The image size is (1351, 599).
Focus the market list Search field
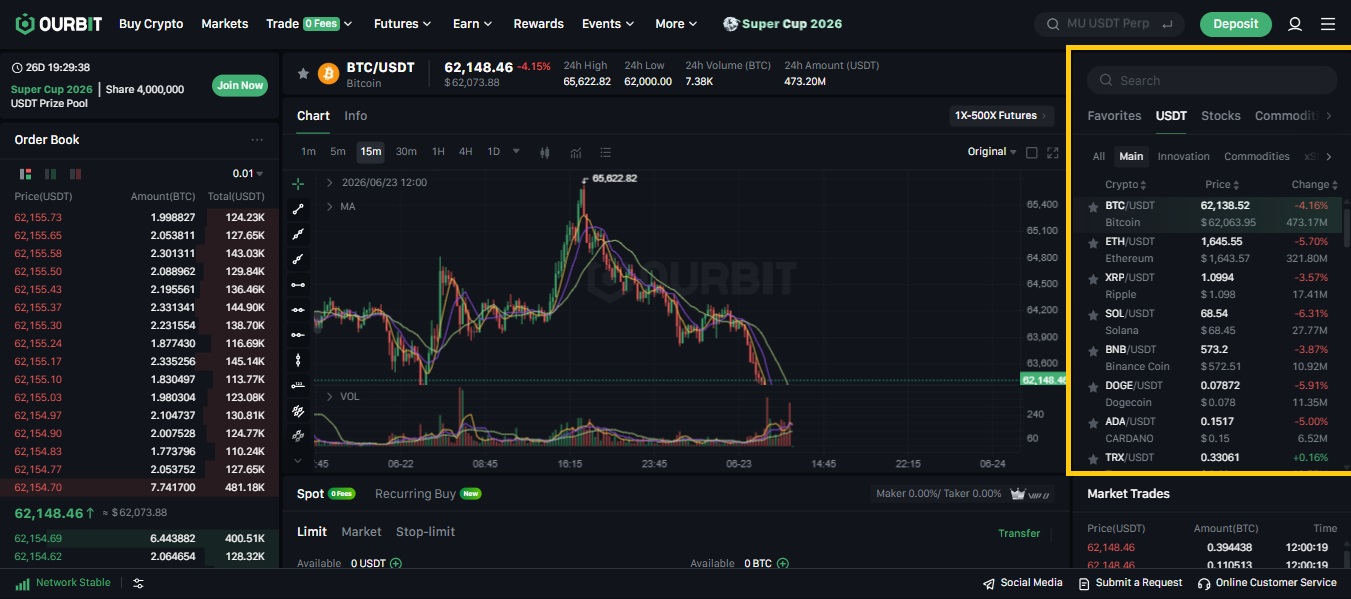1212,81
